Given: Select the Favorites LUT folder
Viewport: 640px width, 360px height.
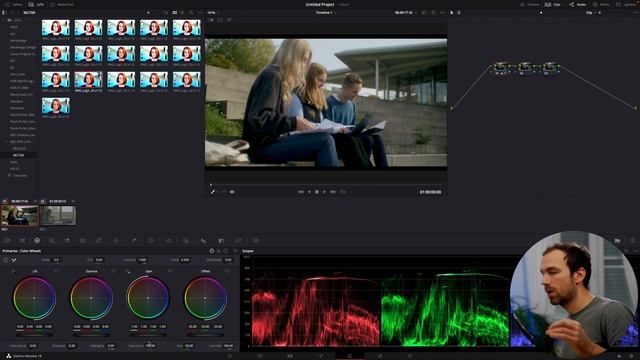Looking at the screenshot, I should pos(20,176).
